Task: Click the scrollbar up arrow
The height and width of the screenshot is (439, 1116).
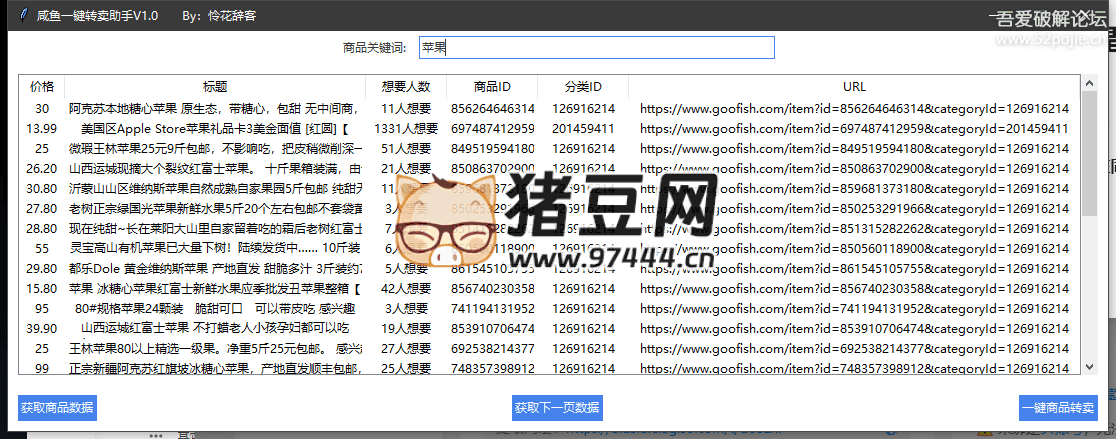Action: point(1089,83)
